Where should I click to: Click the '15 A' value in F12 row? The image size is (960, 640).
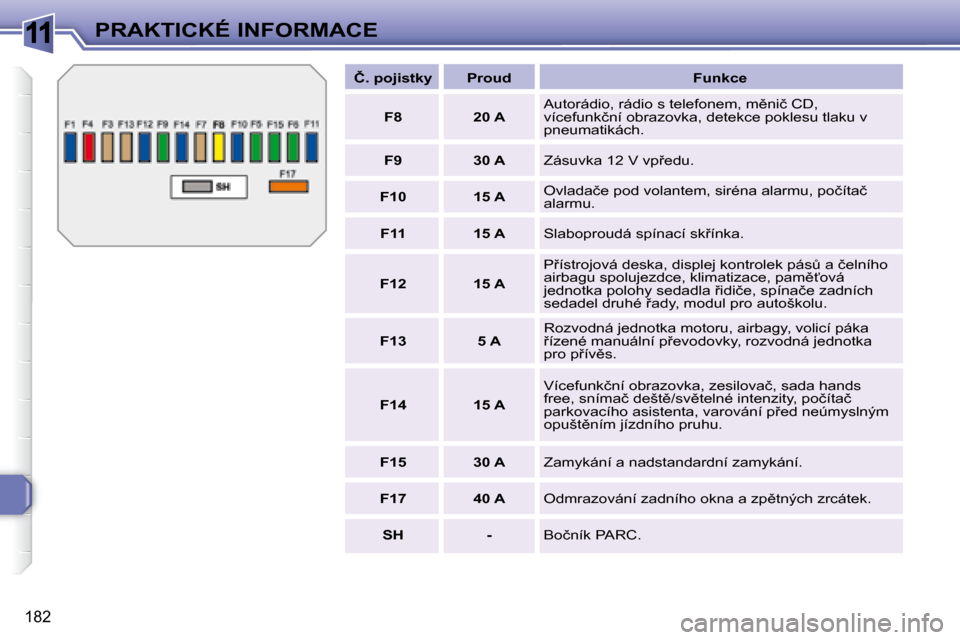tap(489, 284)
